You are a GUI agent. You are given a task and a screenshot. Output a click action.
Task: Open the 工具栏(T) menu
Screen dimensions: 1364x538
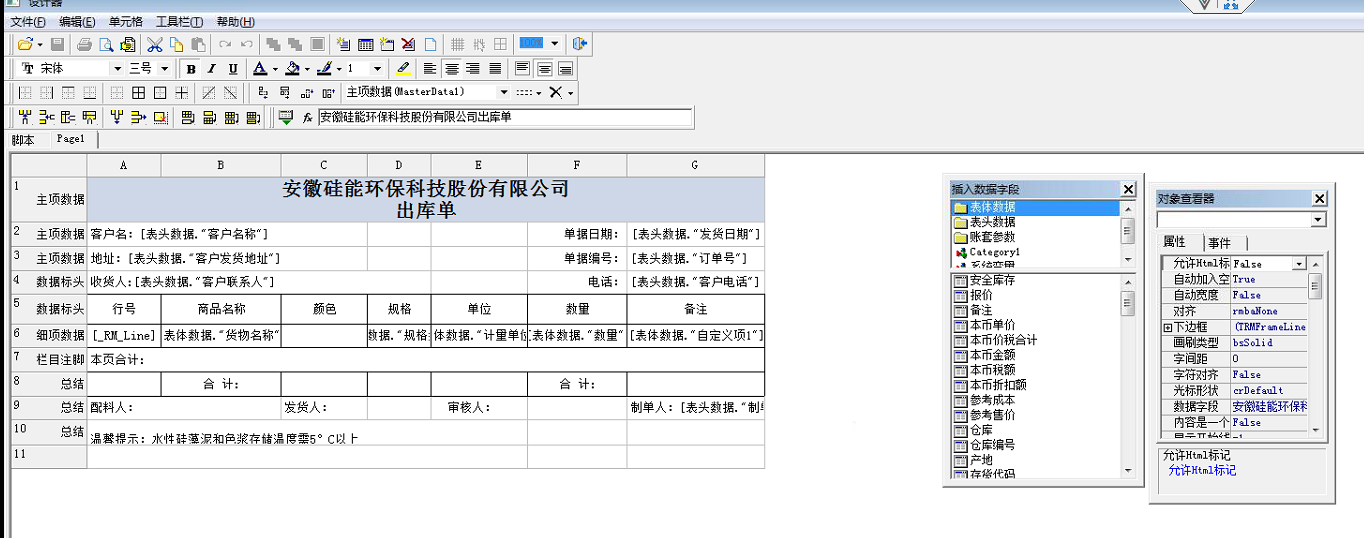[x=179, y=22]
